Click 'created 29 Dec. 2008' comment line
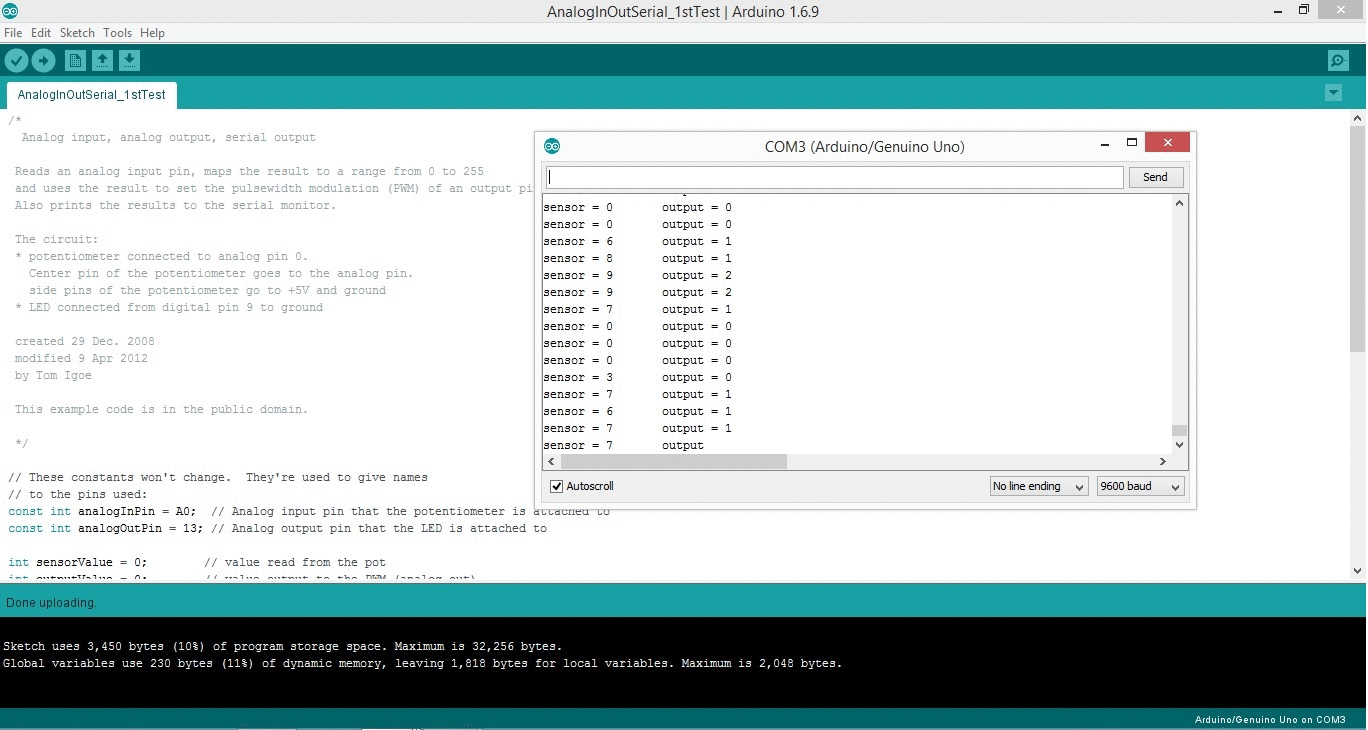 (85, 341)
